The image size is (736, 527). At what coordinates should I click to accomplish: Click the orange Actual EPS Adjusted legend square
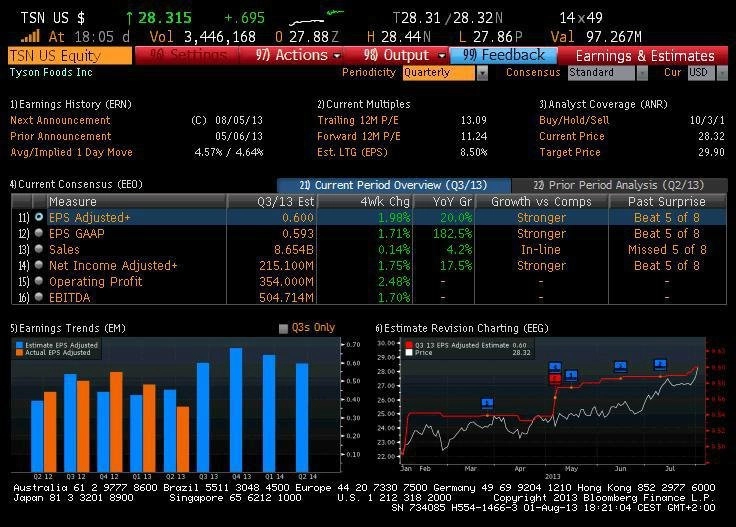(x=19, y=352)
